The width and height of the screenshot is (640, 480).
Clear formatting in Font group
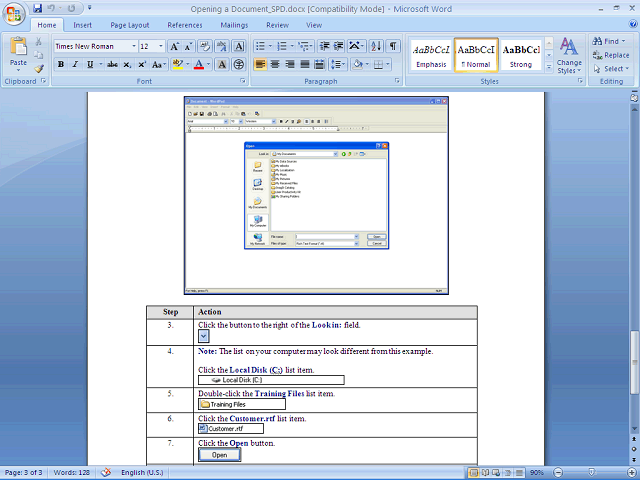pos(205,46)
